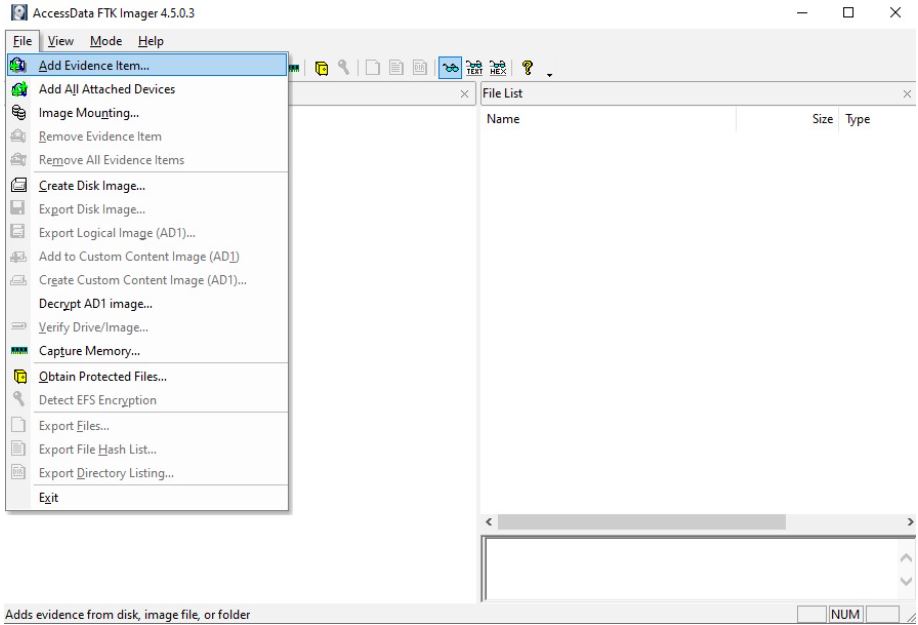This screenshot has height=625, width=918.
Task: Click the FTK Imager title bar app icon
Action: [x=19, y=12]
